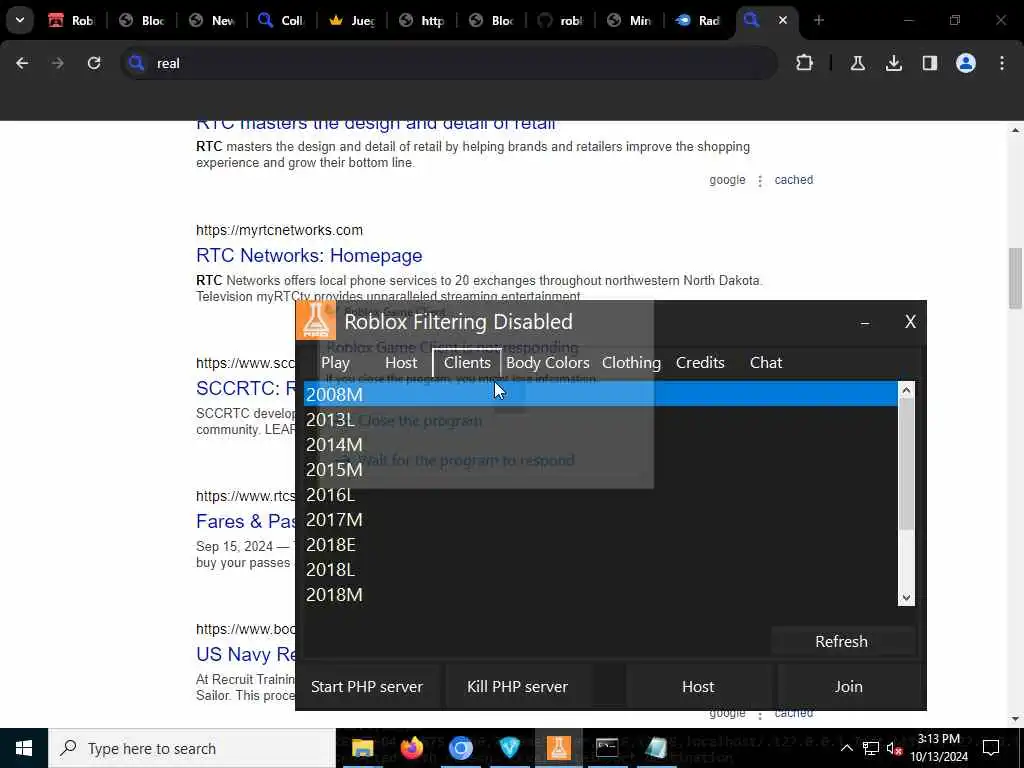Click the muted volume tray icon

pyautogui.click(x=895, y=748)
